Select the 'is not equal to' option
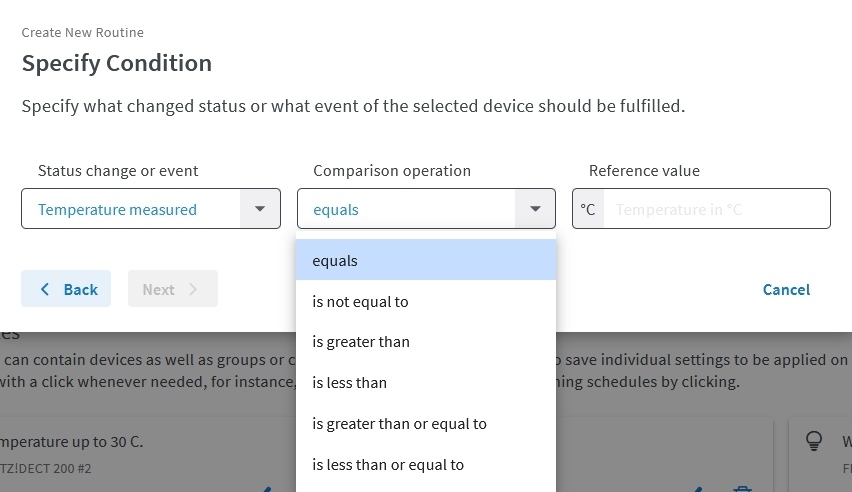This screenshot has height=492, width=852. pyautogui.click(x=426, y=301)
